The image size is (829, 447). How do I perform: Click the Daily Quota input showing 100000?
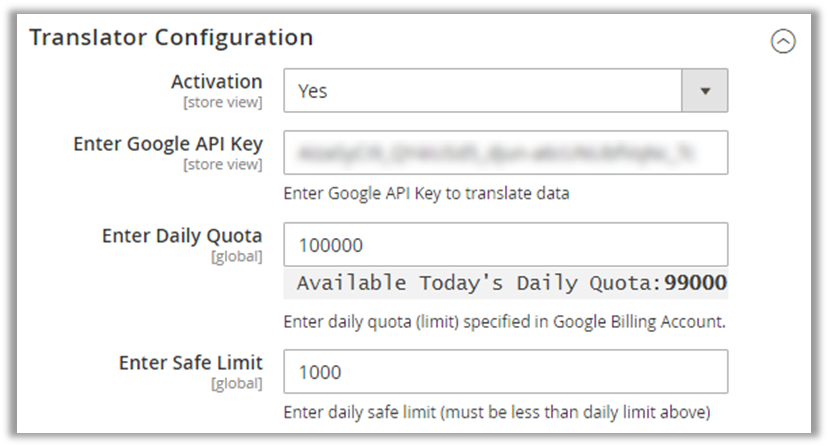[x=505, y=245]
